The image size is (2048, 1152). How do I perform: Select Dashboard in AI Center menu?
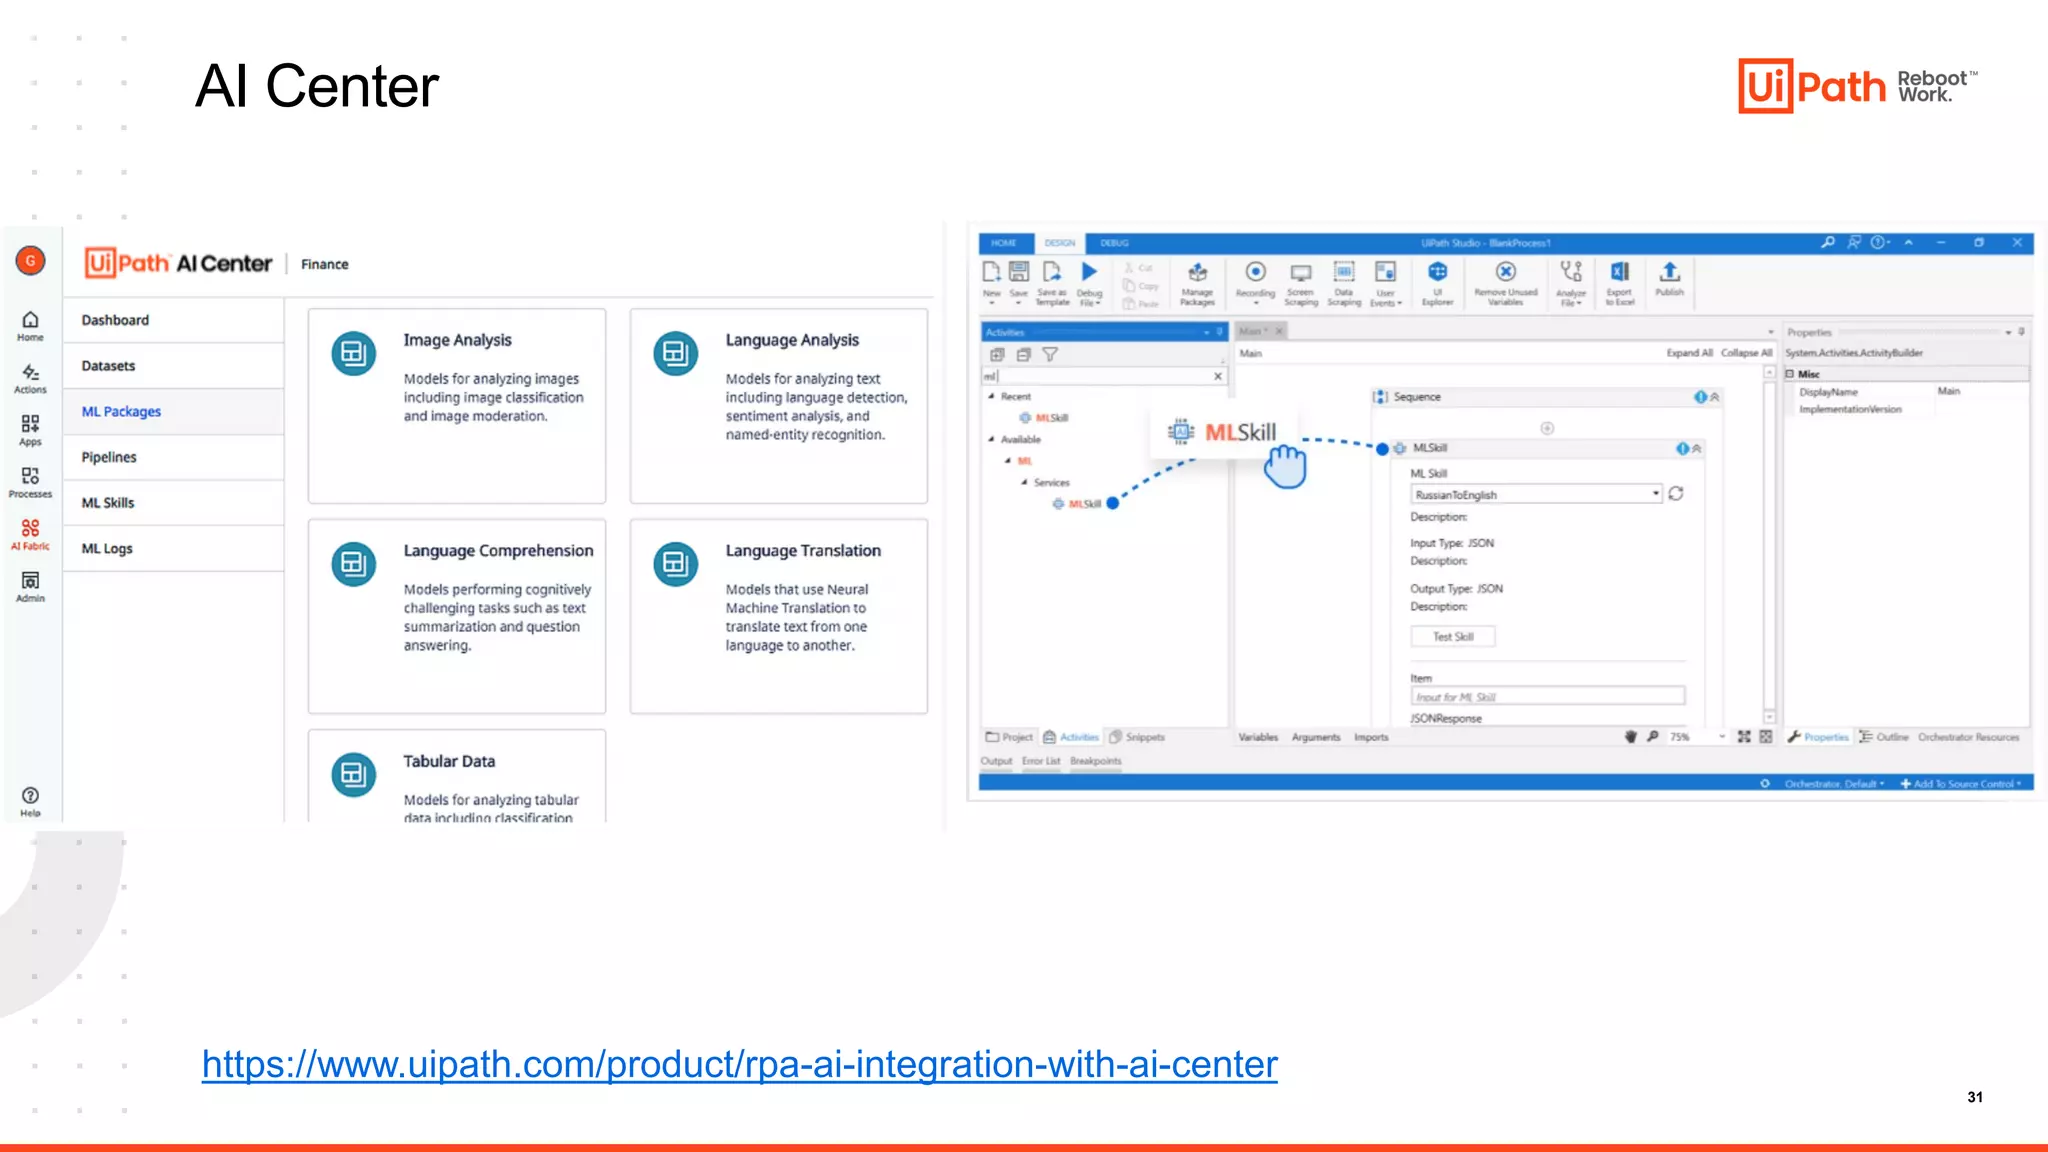coord(174,320)
